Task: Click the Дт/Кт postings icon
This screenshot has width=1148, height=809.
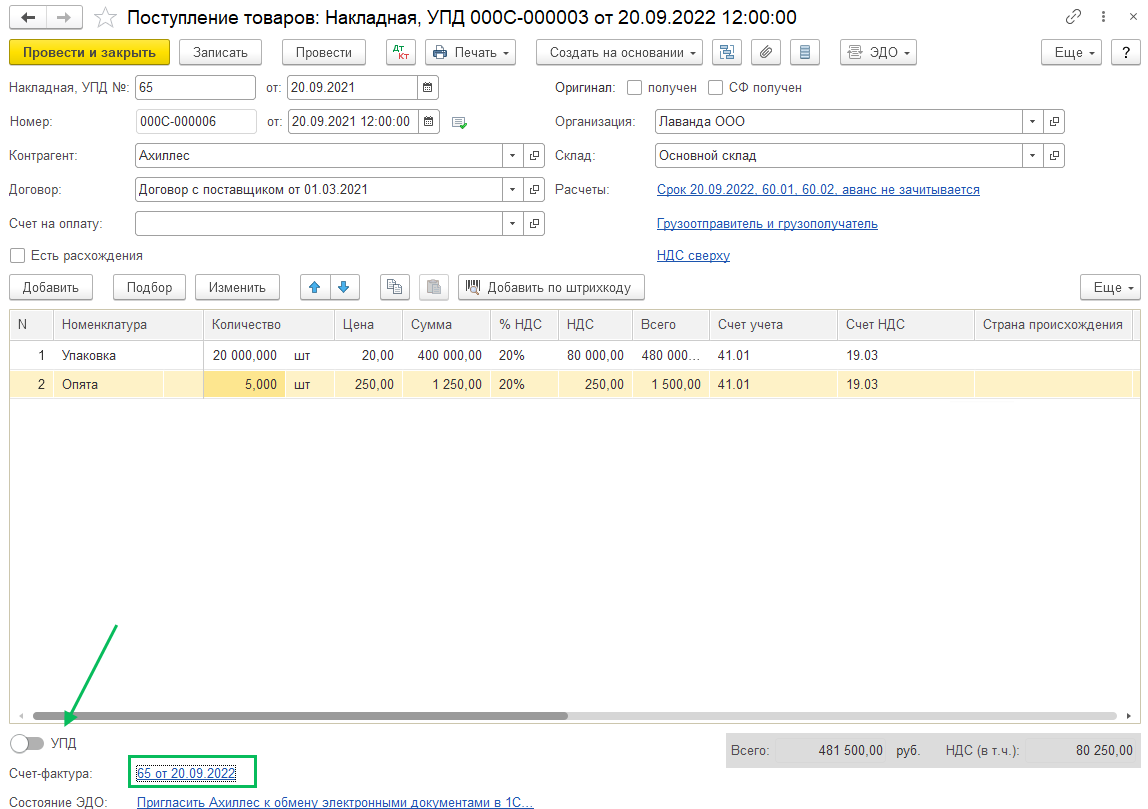Action: click(x=401, y=52)
